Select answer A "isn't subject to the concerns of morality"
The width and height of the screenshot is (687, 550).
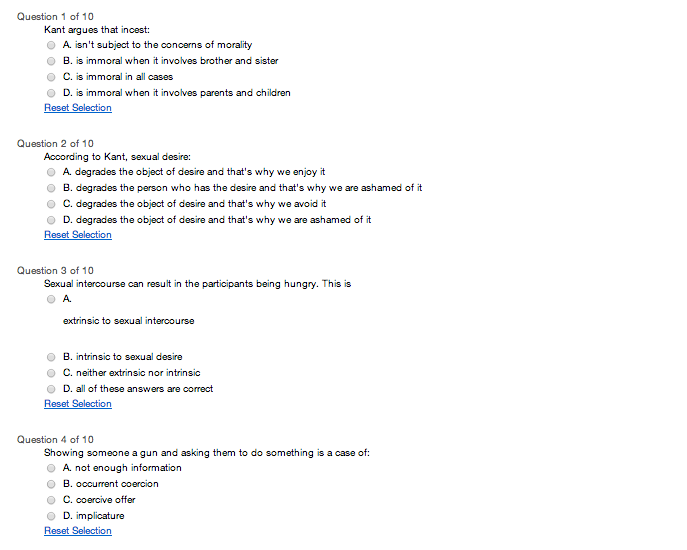point(51,45)
